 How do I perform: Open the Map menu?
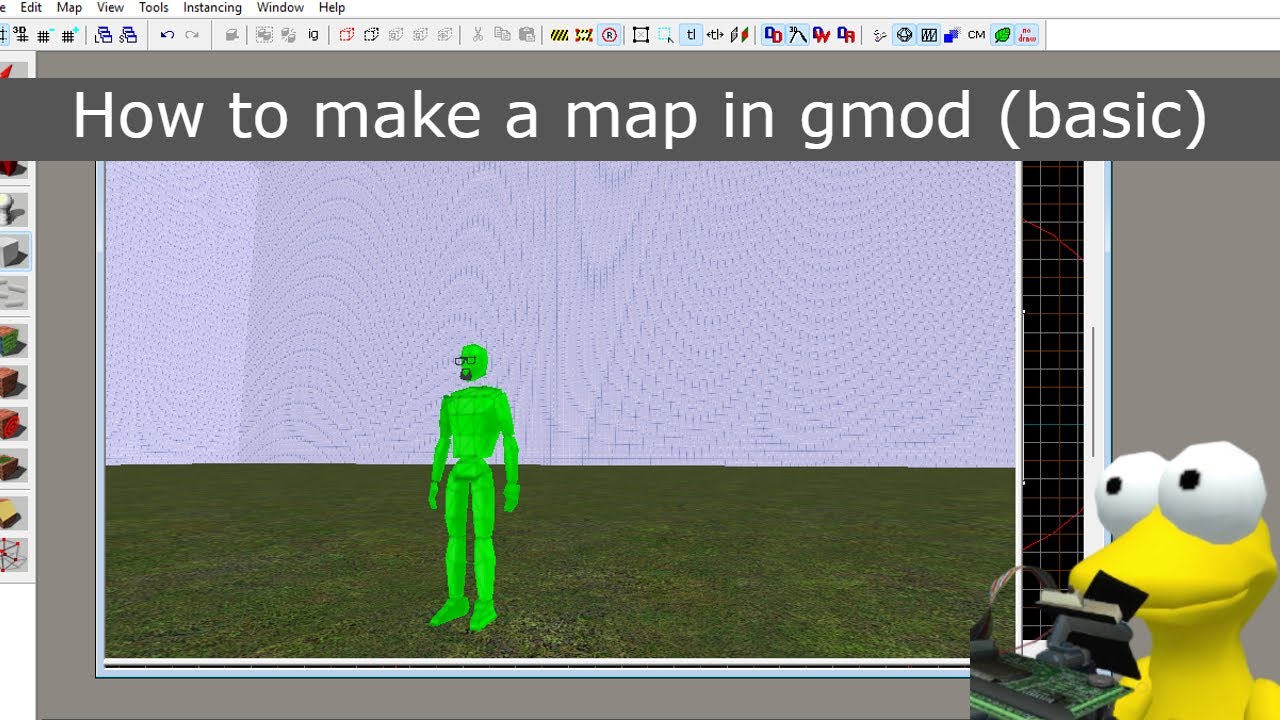[x=69, y=7]
